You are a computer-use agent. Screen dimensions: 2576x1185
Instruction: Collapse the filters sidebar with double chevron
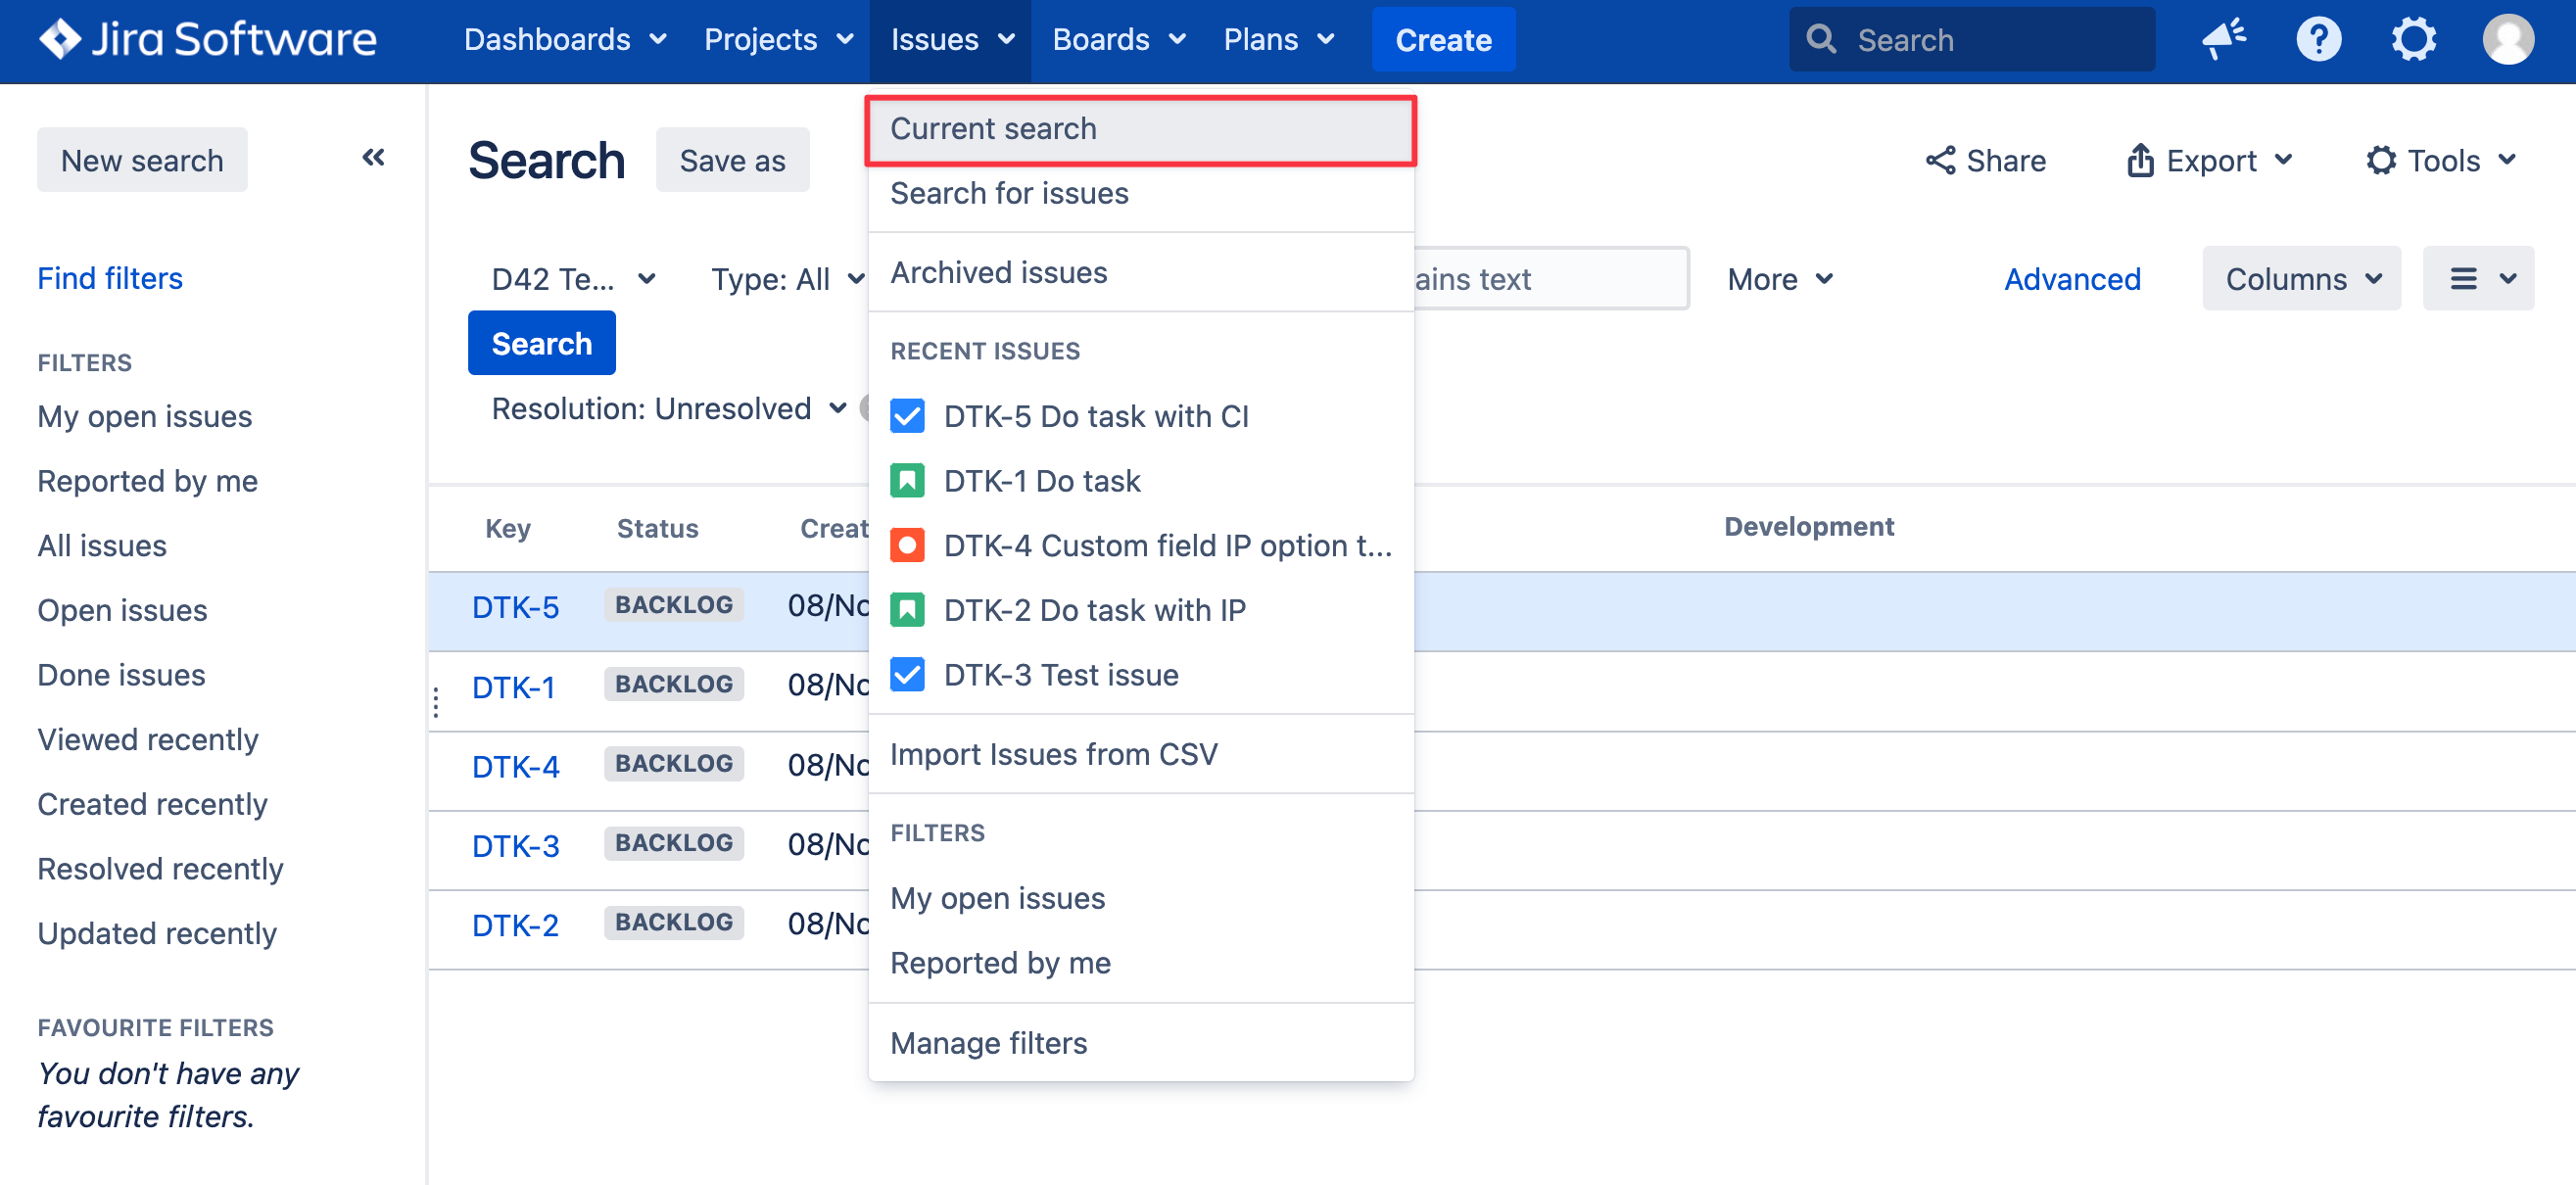(x=373, y=158)
